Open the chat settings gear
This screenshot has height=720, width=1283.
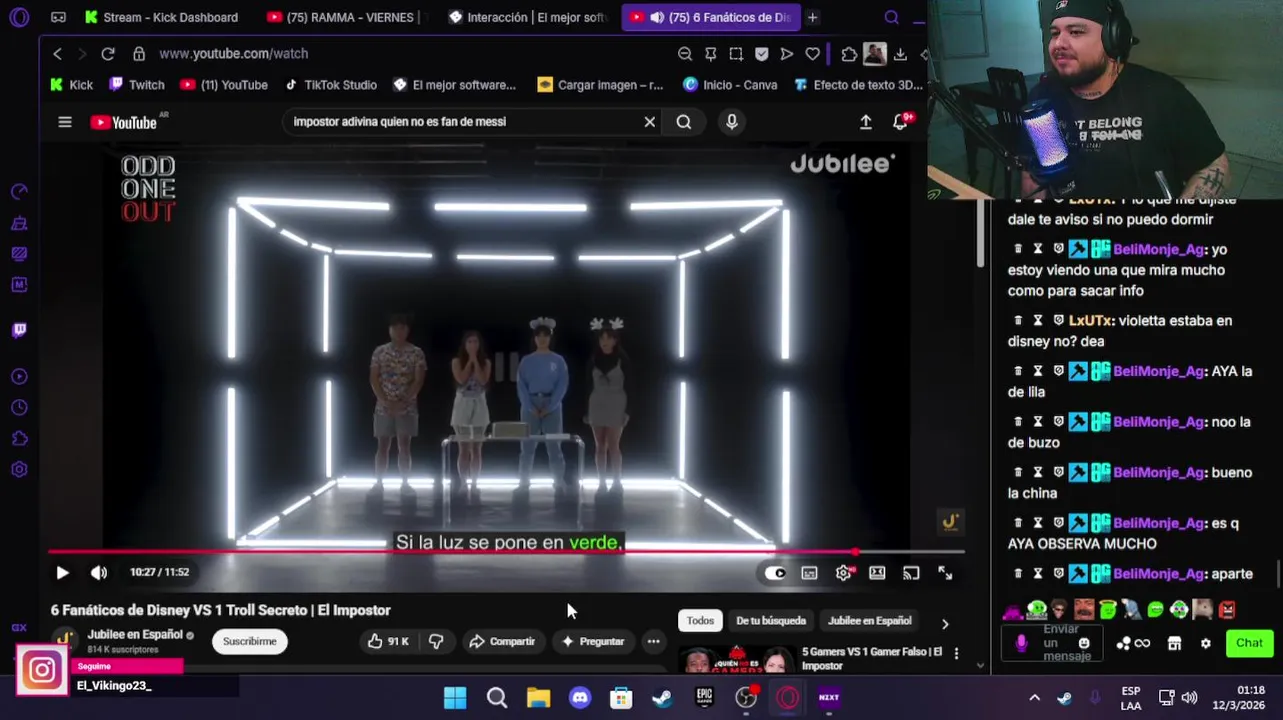(x=1205, y=643)
